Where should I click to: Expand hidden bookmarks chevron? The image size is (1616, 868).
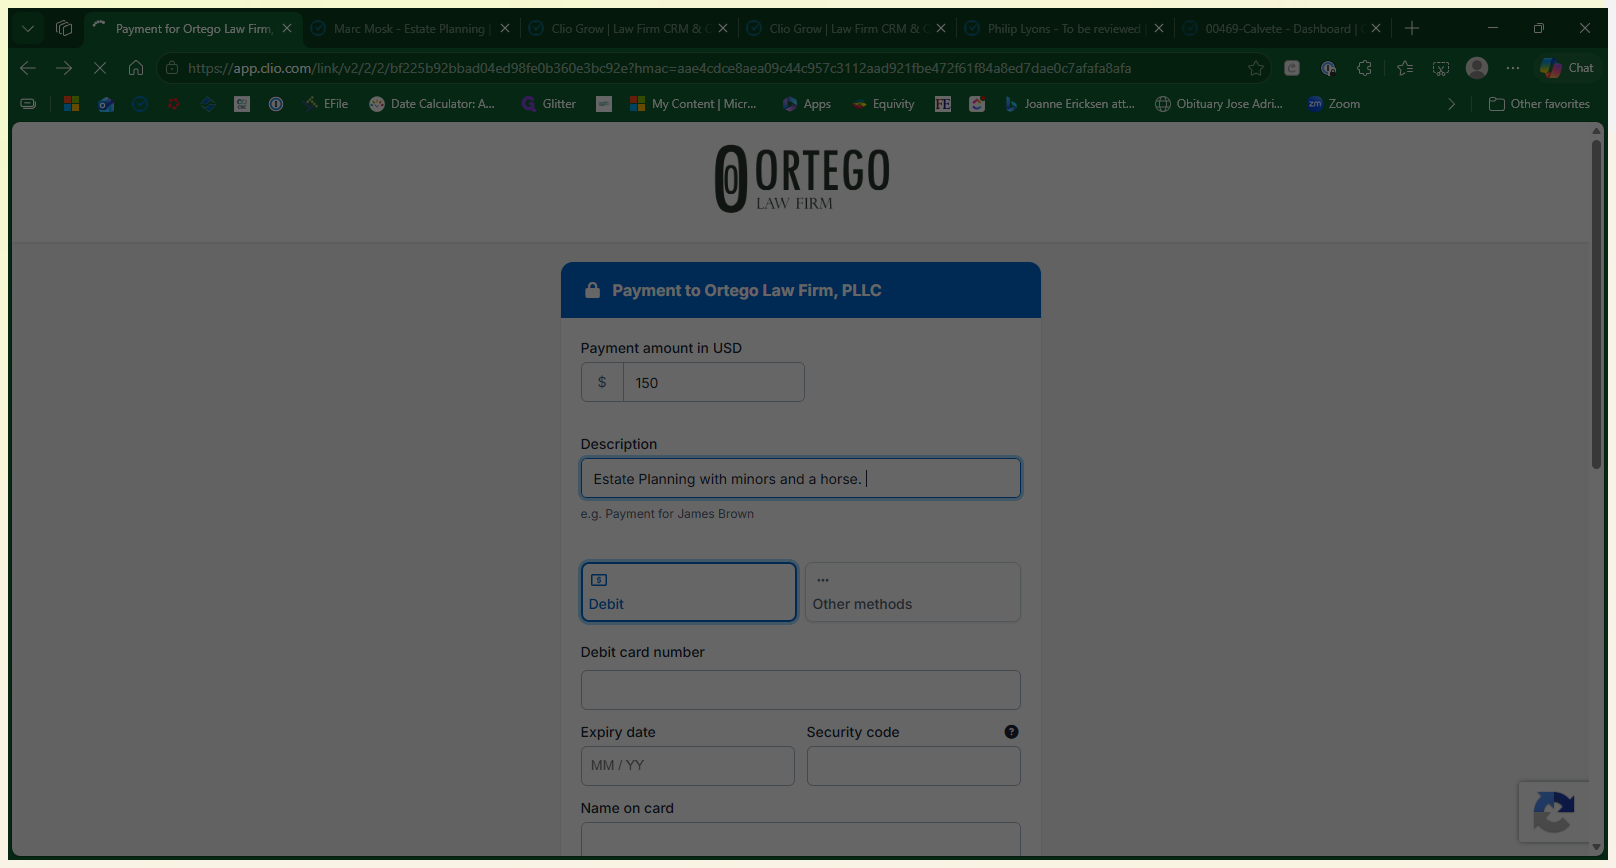pyautogui.click(x=1451, y=104)
